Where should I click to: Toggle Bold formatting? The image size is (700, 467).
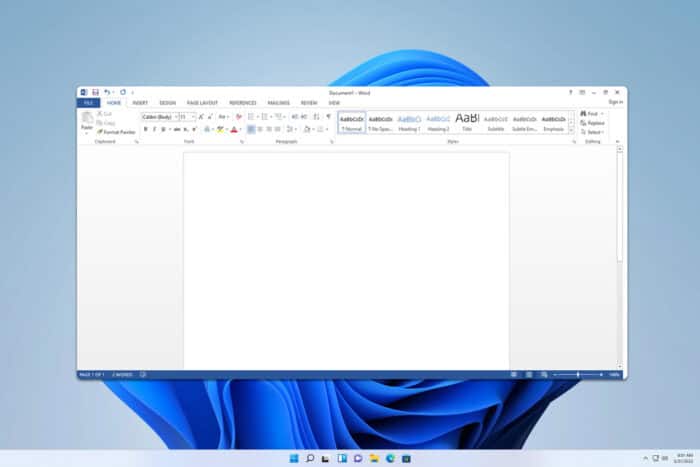(145, 129)
